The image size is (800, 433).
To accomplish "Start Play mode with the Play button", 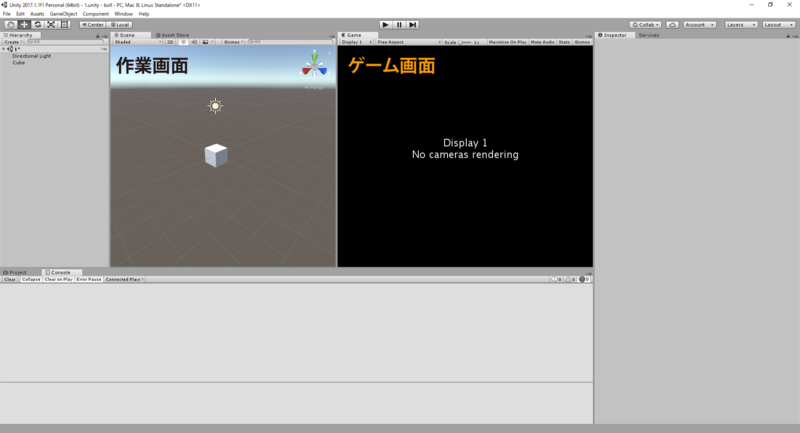I will (x=386, y=24).
